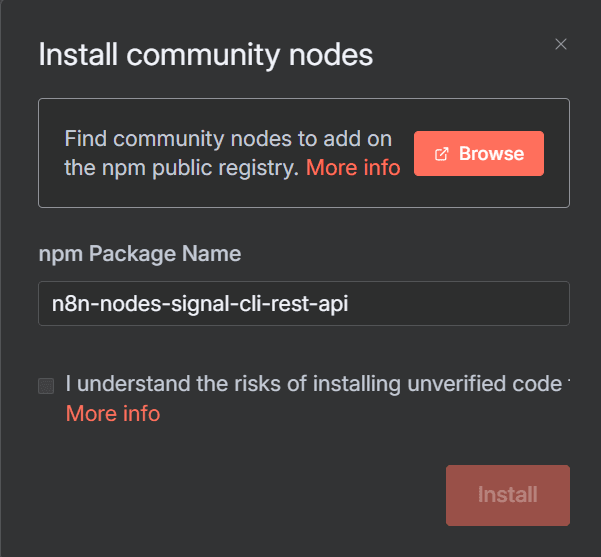The width and height of the screenshot is (601, 557).
Task: Open More info link about npm registry
Action: coord(353,168)
